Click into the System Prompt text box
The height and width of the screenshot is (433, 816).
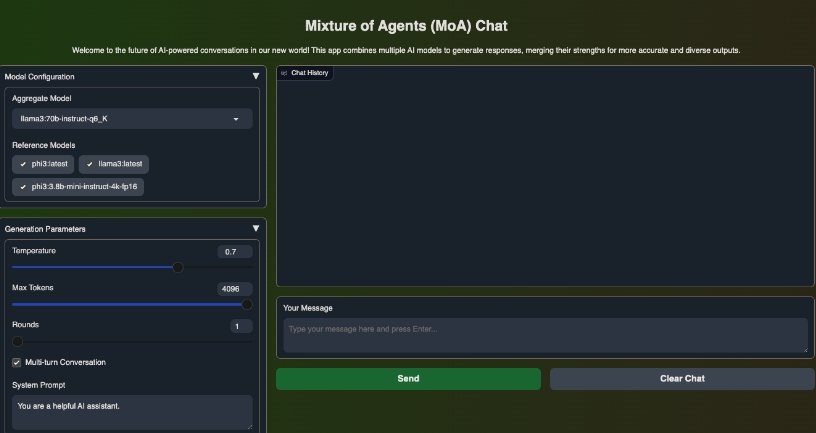tap(132, 411)
